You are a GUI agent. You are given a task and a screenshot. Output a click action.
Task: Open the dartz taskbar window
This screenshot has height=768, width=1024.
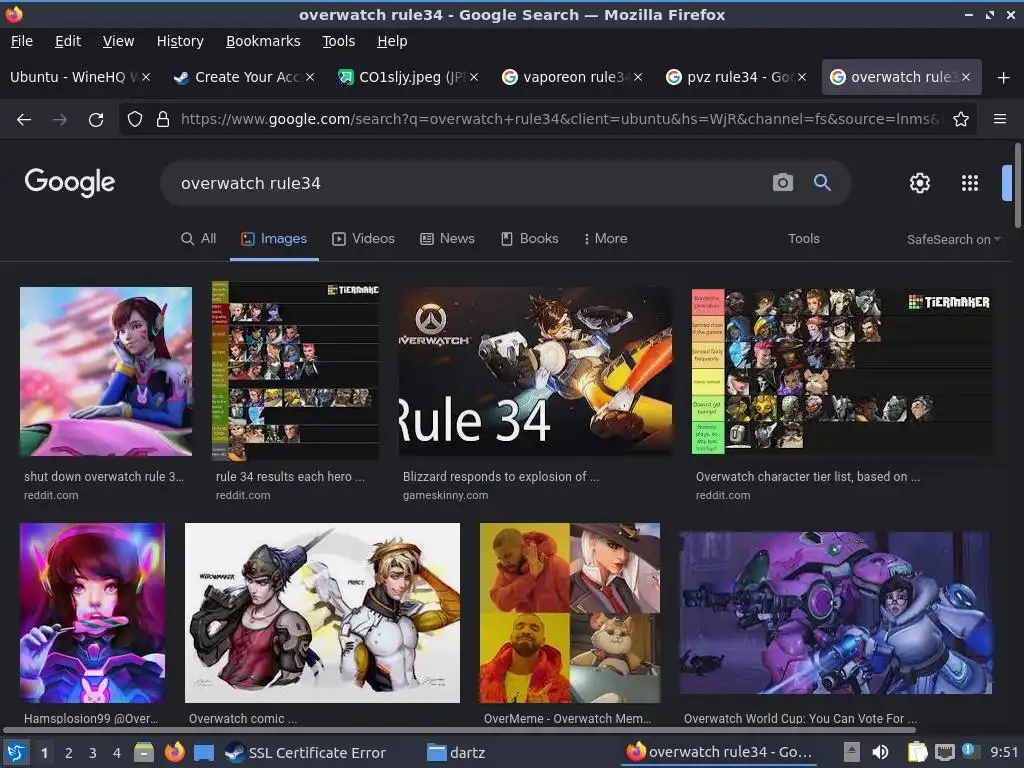tap(456, 753)
